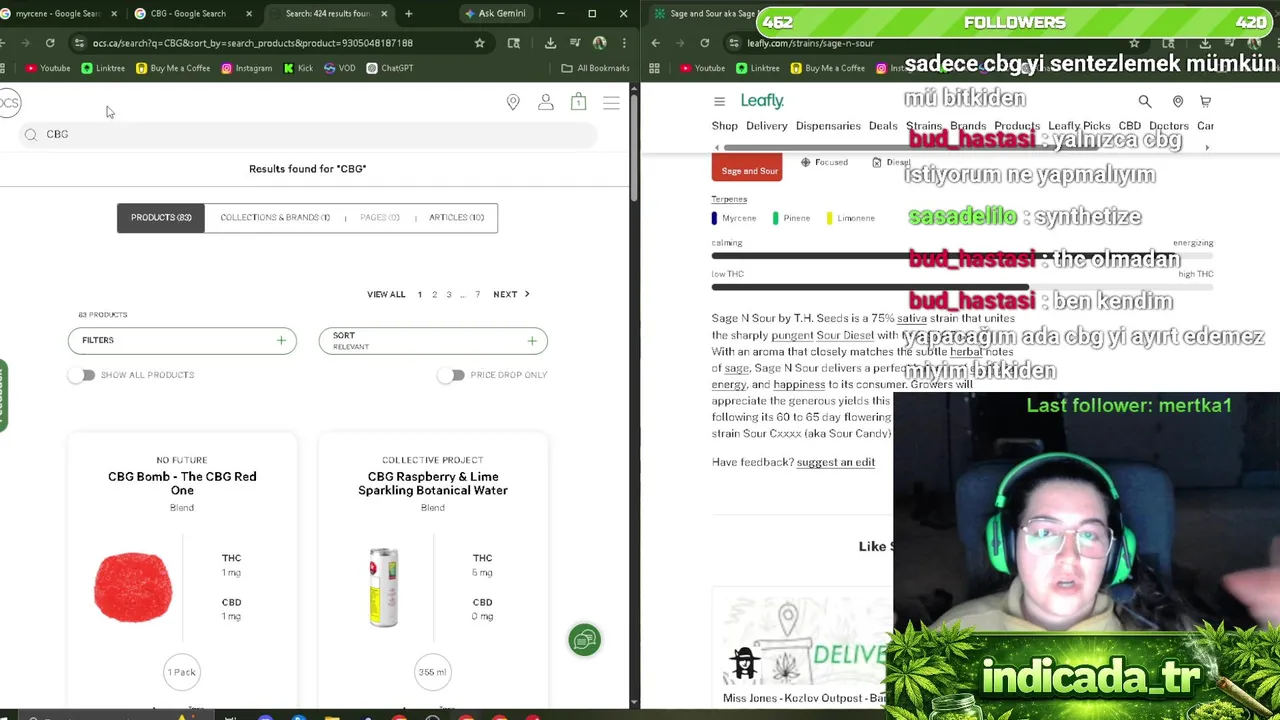
Task: Close the myrcene Google Search tab
Action: pyautogui.click(x=114, y=14)
